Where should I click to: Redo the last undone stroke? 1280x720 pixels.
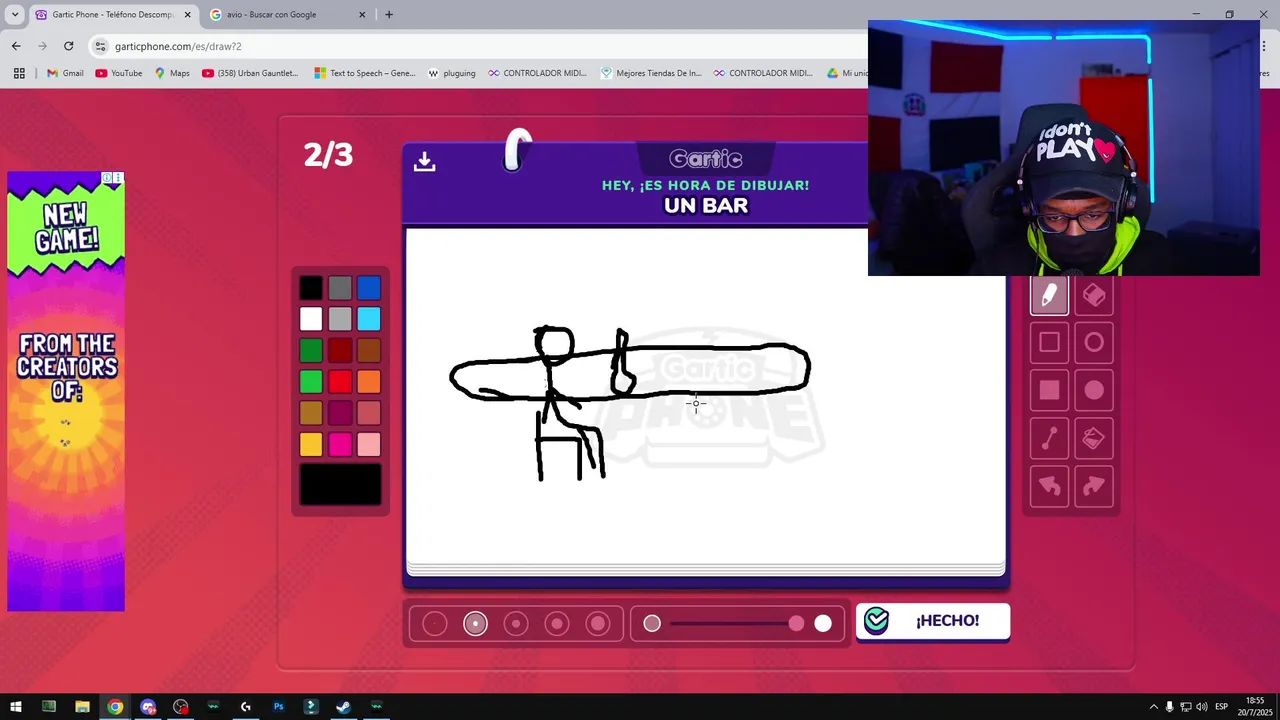coord(1094,486)
